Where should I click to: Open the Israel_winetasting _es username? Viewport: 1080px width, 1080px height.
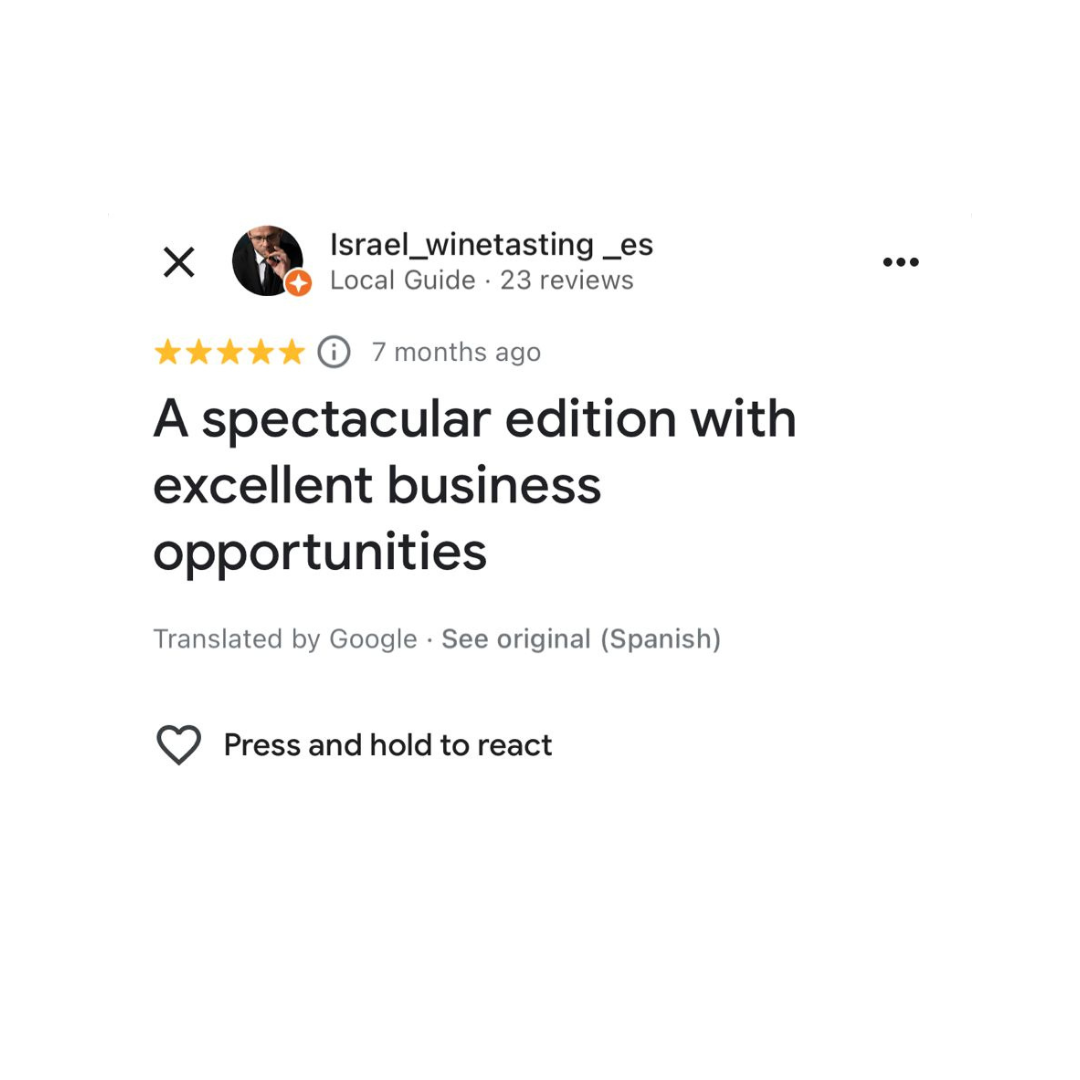[491, 244]
